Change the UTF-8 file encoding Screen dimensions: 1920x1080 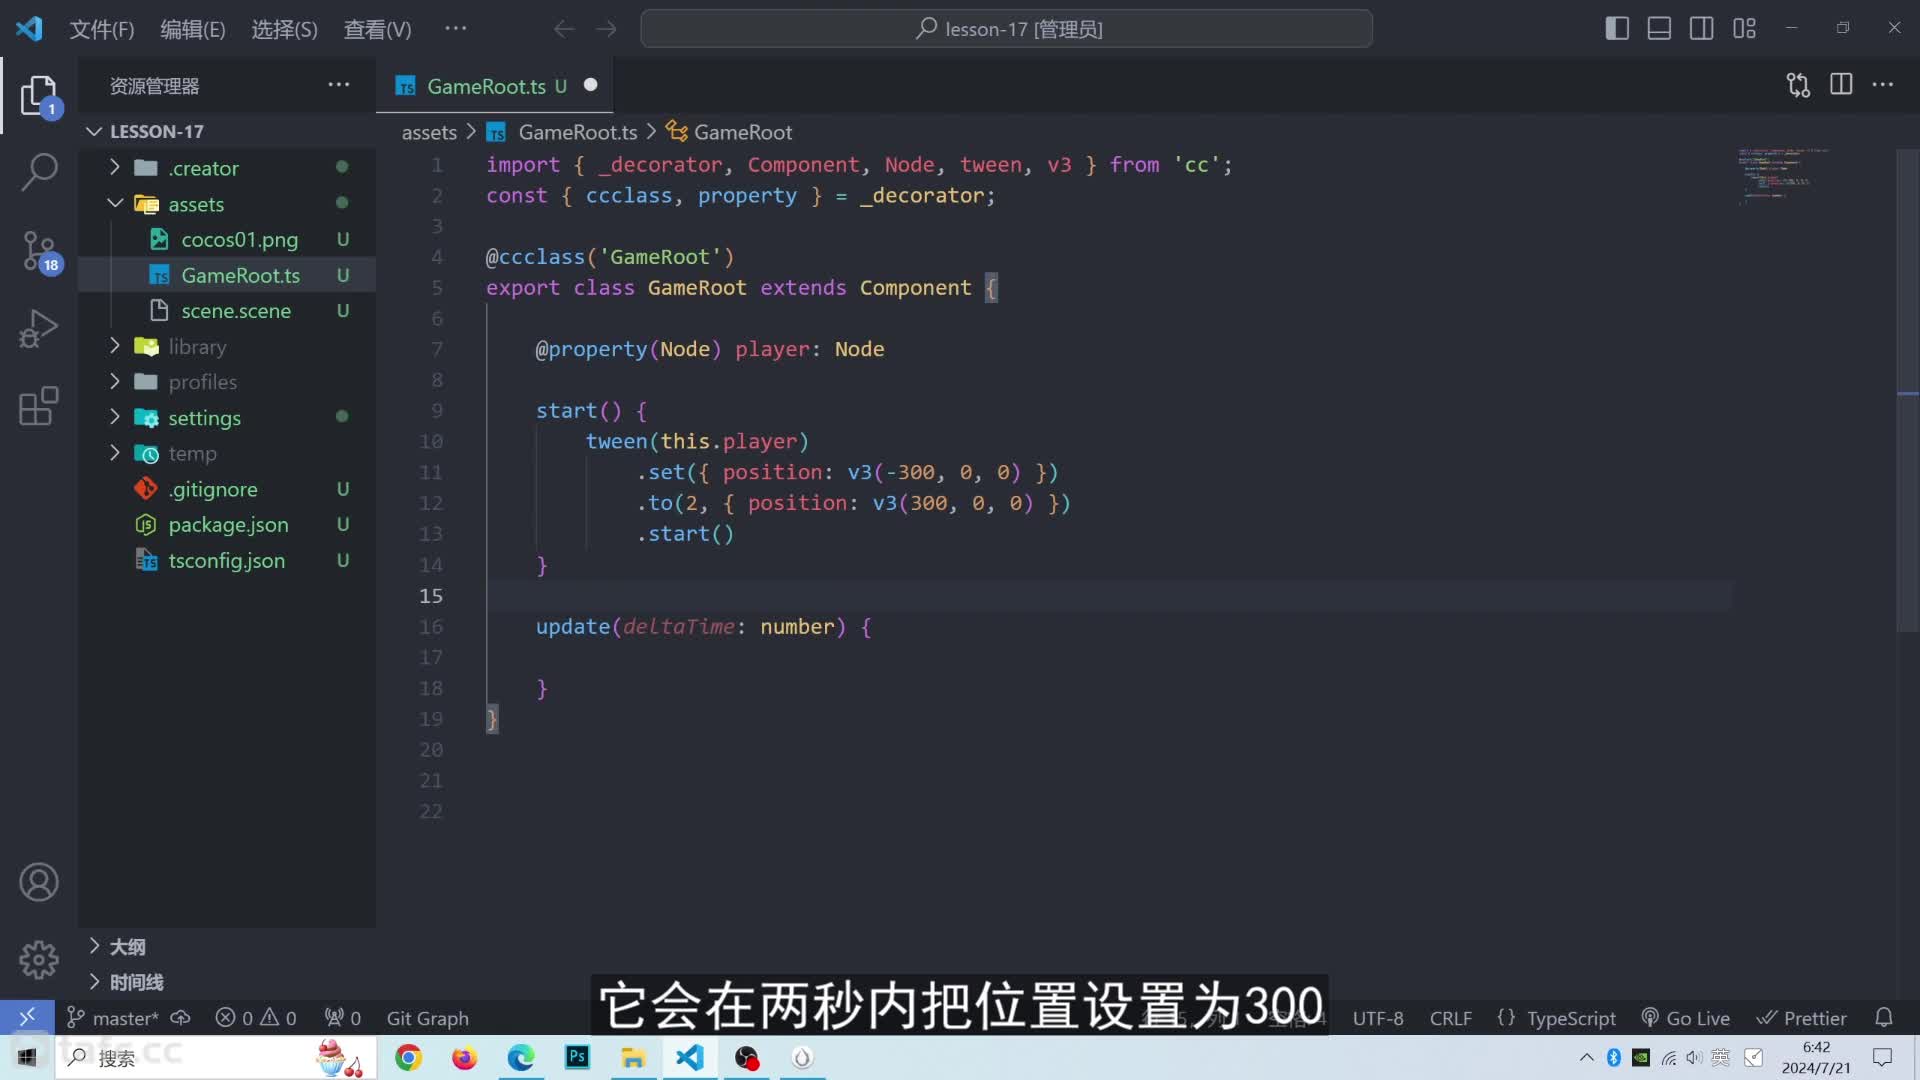click(1377, 1018)
